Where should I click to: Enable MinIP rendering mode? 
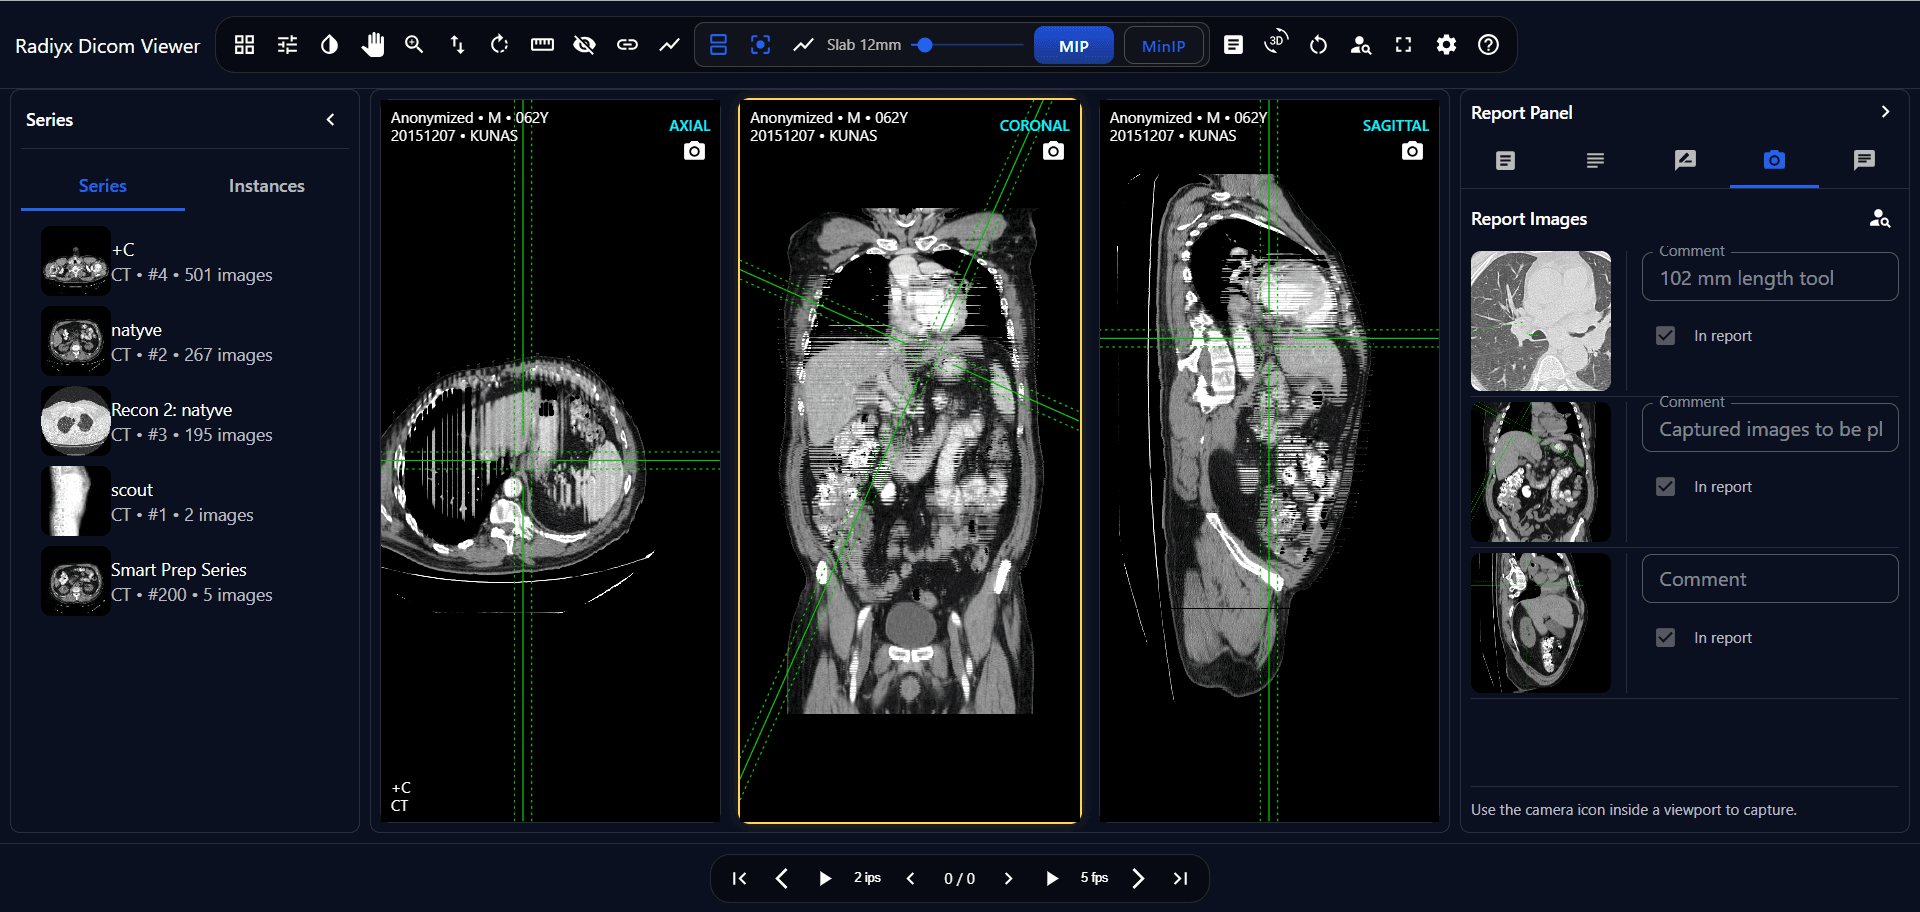pos(1164,44)
